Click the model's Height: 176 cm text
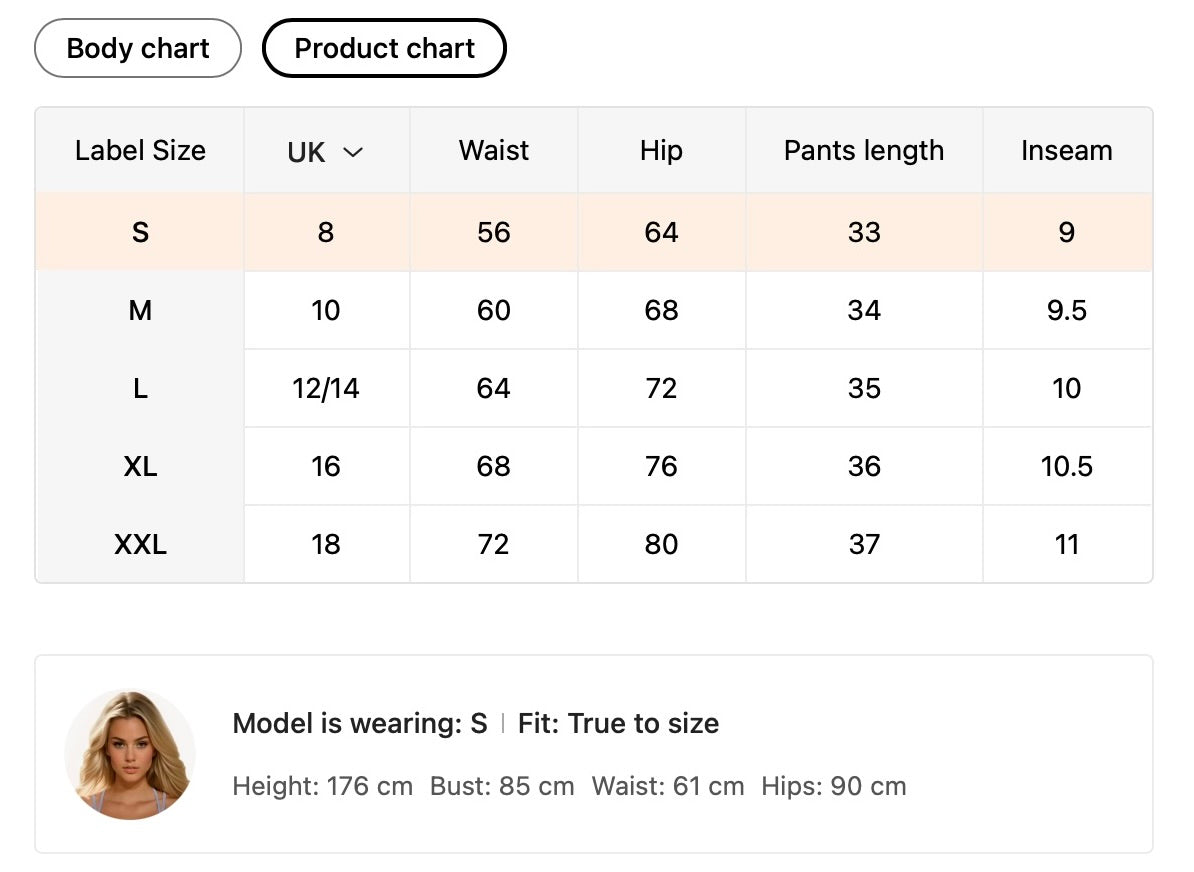Viewport: 1194px width, 872px height. 322,787
